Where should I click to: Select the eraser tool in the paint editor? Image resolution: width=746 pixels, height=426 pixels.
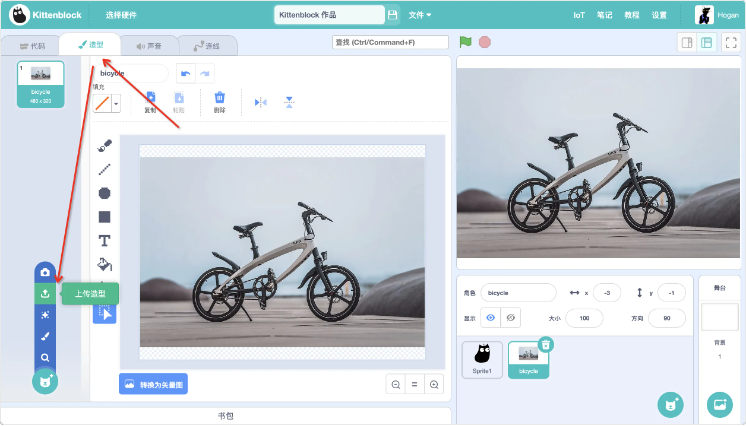(105, 145)
